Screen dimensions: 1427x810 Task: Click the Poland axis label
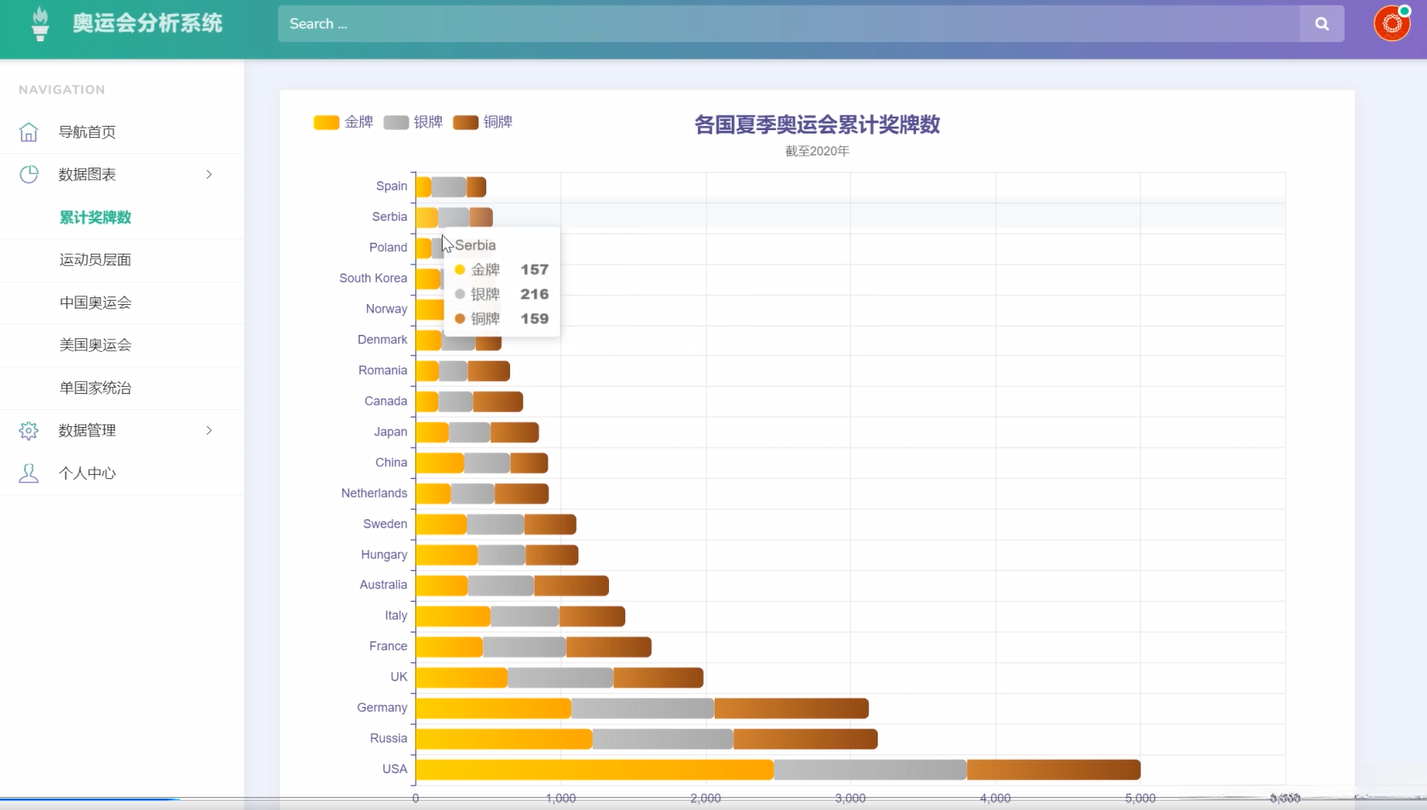(388, 247)
